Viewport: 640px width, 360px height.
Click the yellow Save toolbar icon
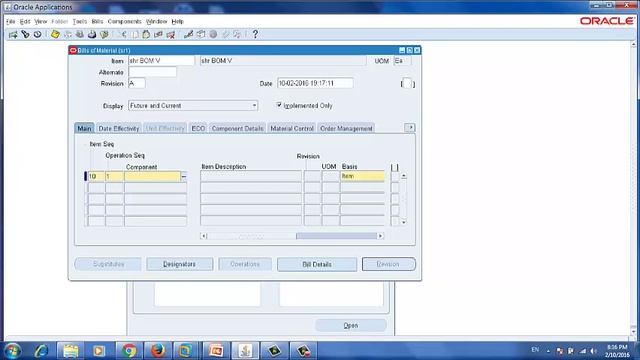(55, 34)
